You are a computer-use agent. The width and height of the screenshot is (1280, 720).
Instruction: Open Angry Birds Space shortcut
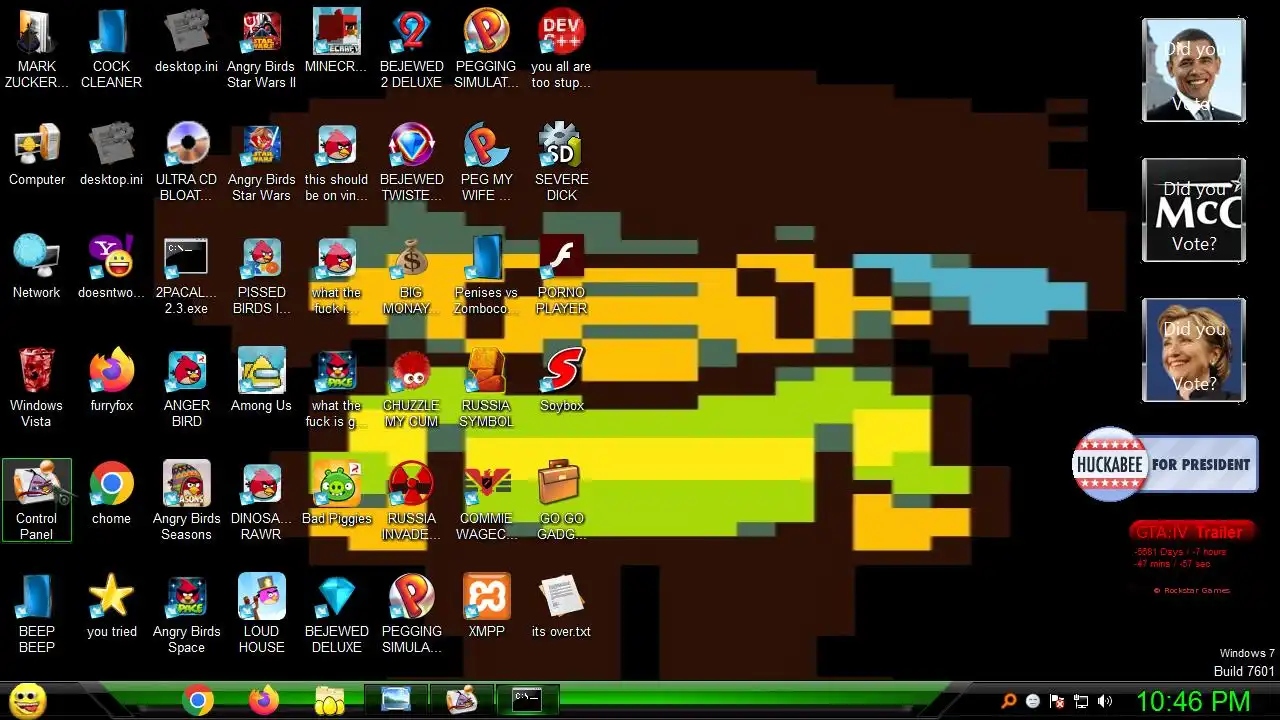click(x=187, y=613)
